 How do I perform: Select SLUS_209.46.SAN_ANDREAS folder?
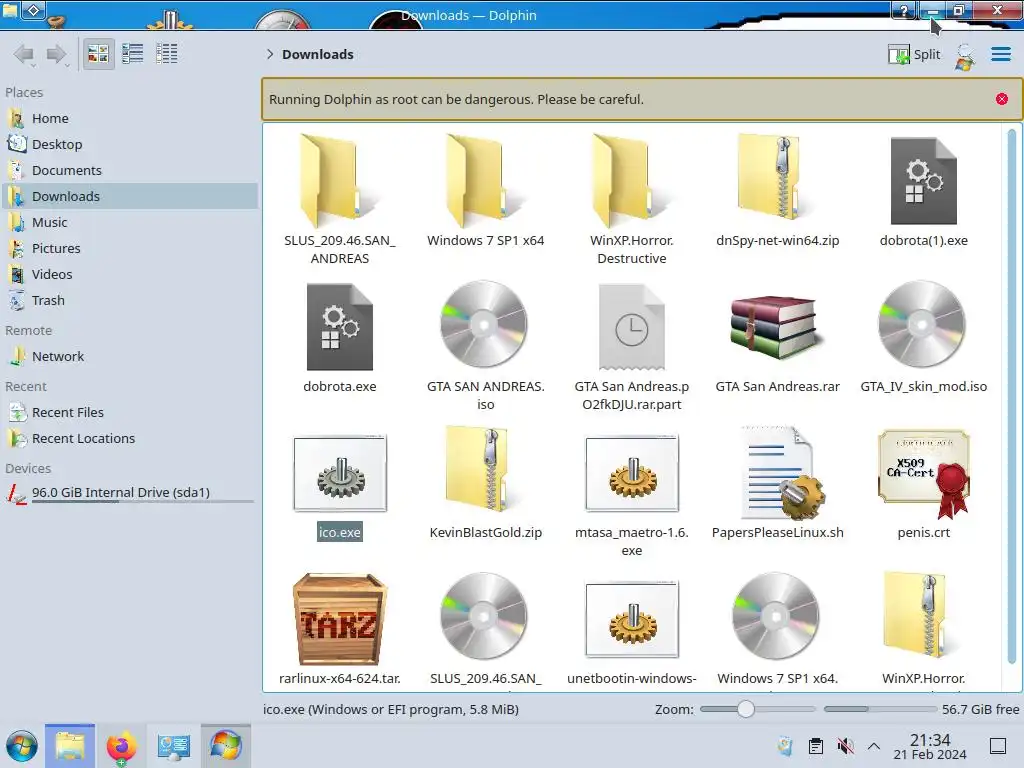(340, 199)
